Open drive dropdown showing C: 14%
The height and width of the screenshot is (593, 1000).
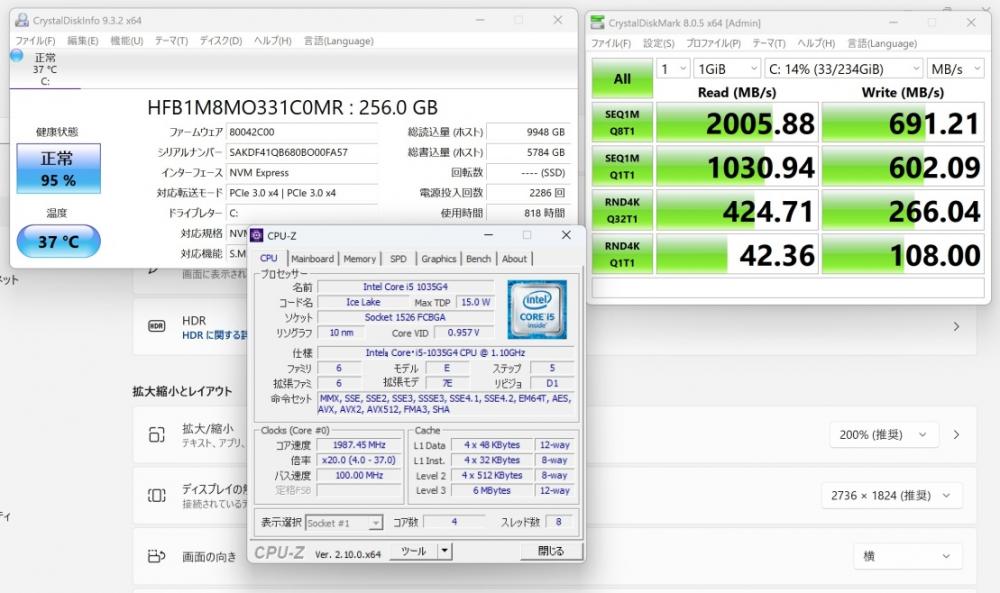click(x=843, y=69)
